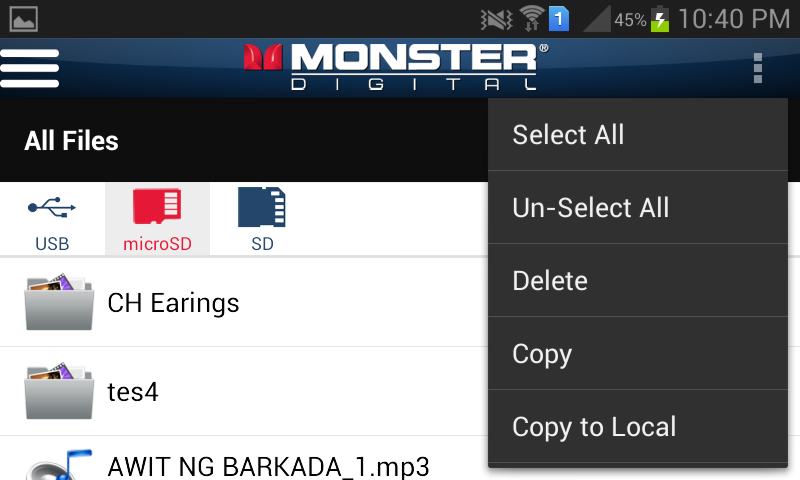800x480 pixels.
Task: Choose Copy from the overflow menu
Action: [x=638, y=353]
